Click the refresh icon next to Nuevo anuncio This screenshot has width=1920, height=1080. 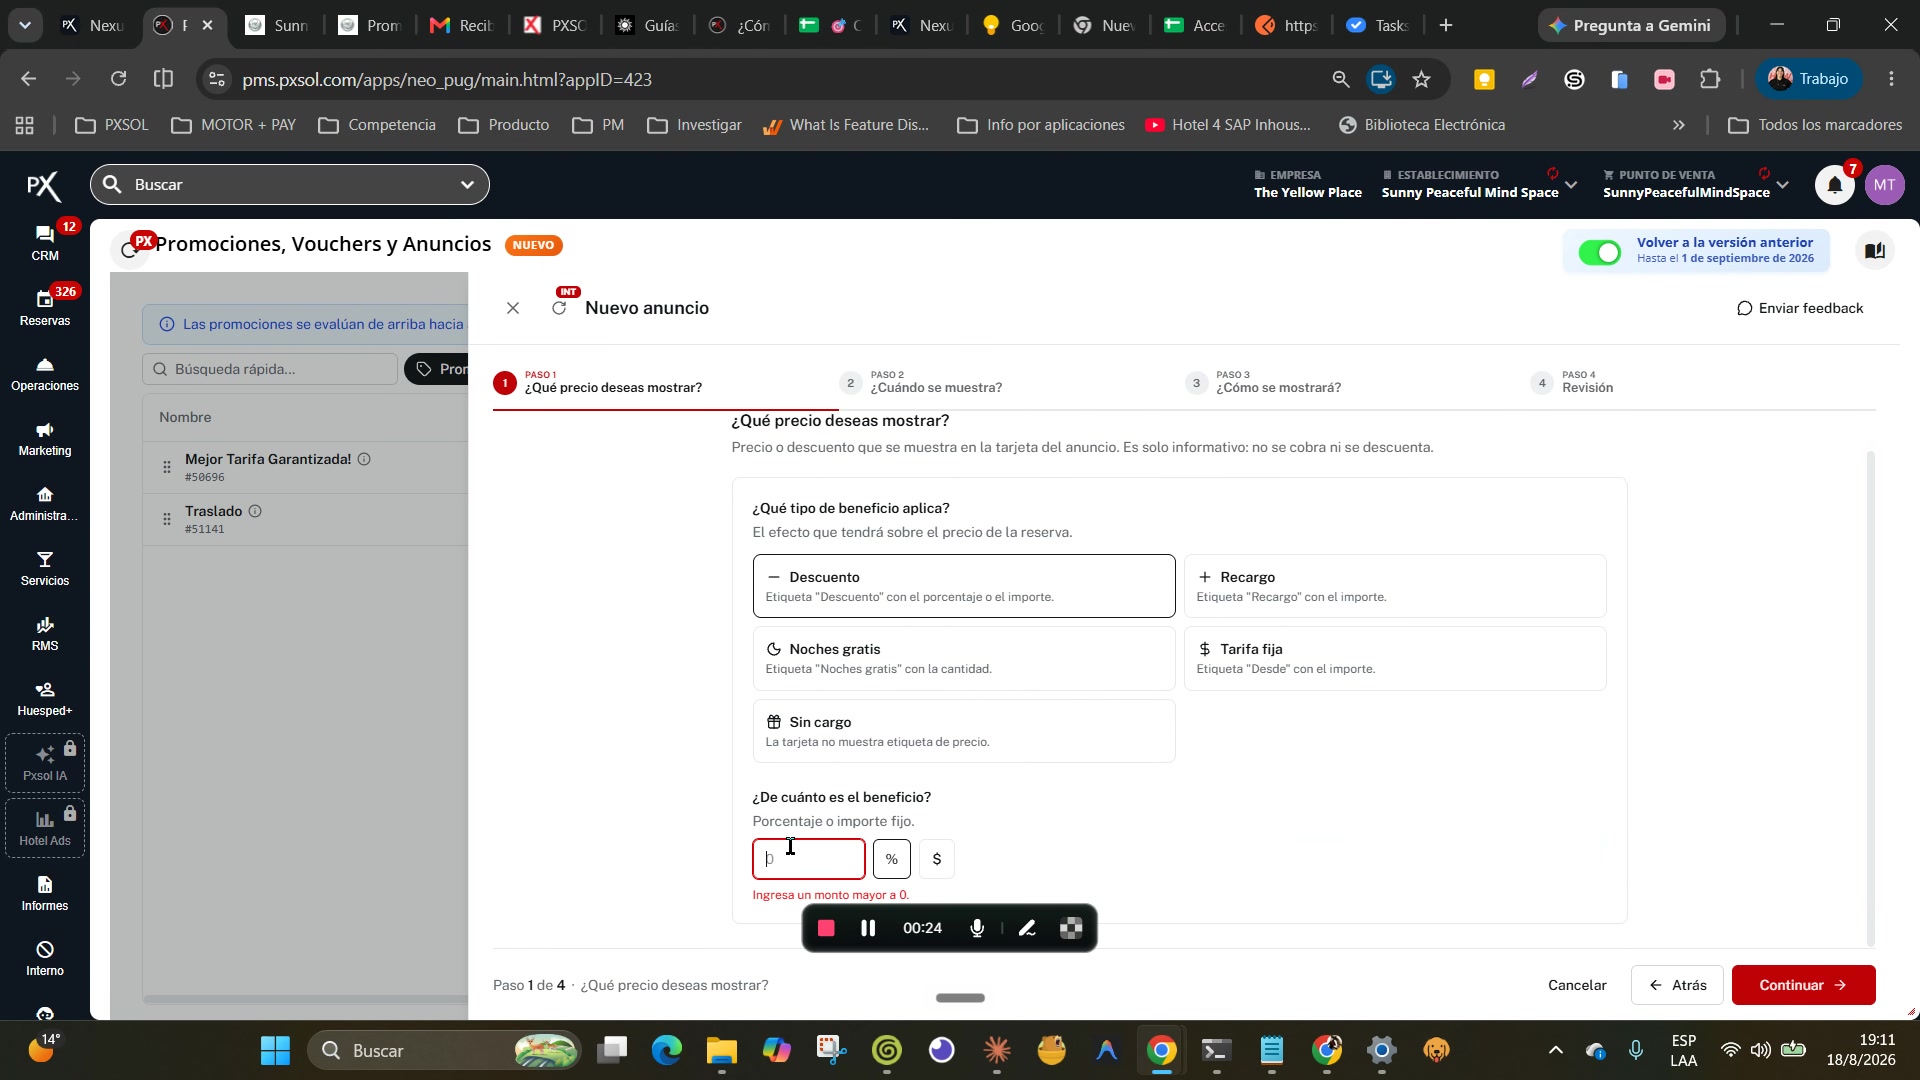click(560, 308)
